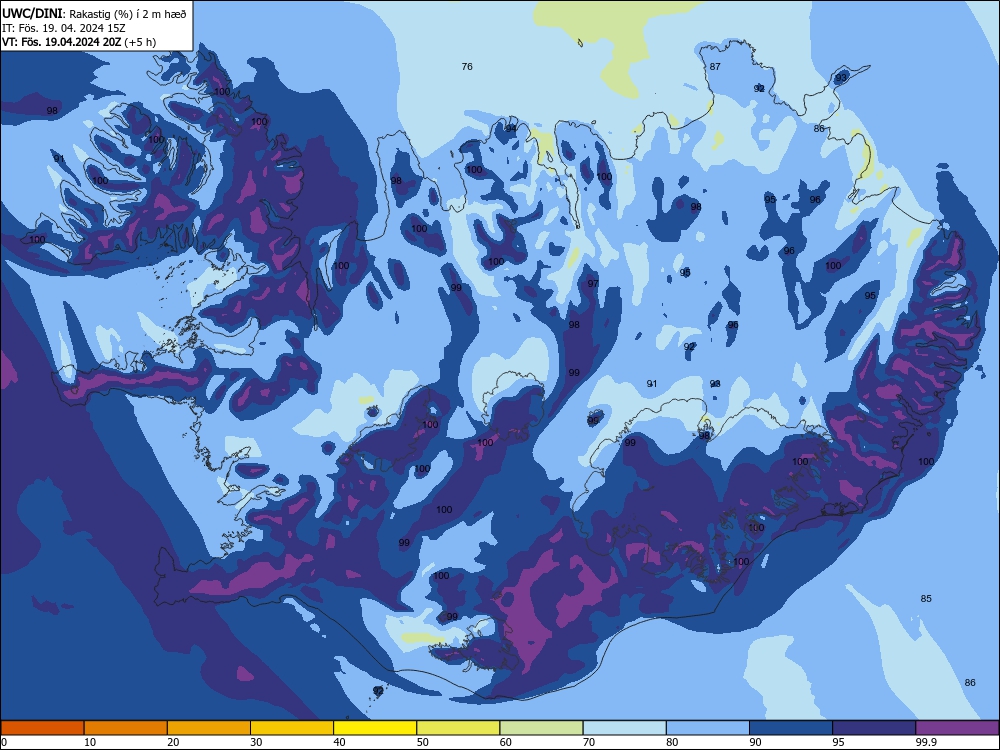
Task: Click the '85' humidity value over the ocean
Action: click(926, 598)
